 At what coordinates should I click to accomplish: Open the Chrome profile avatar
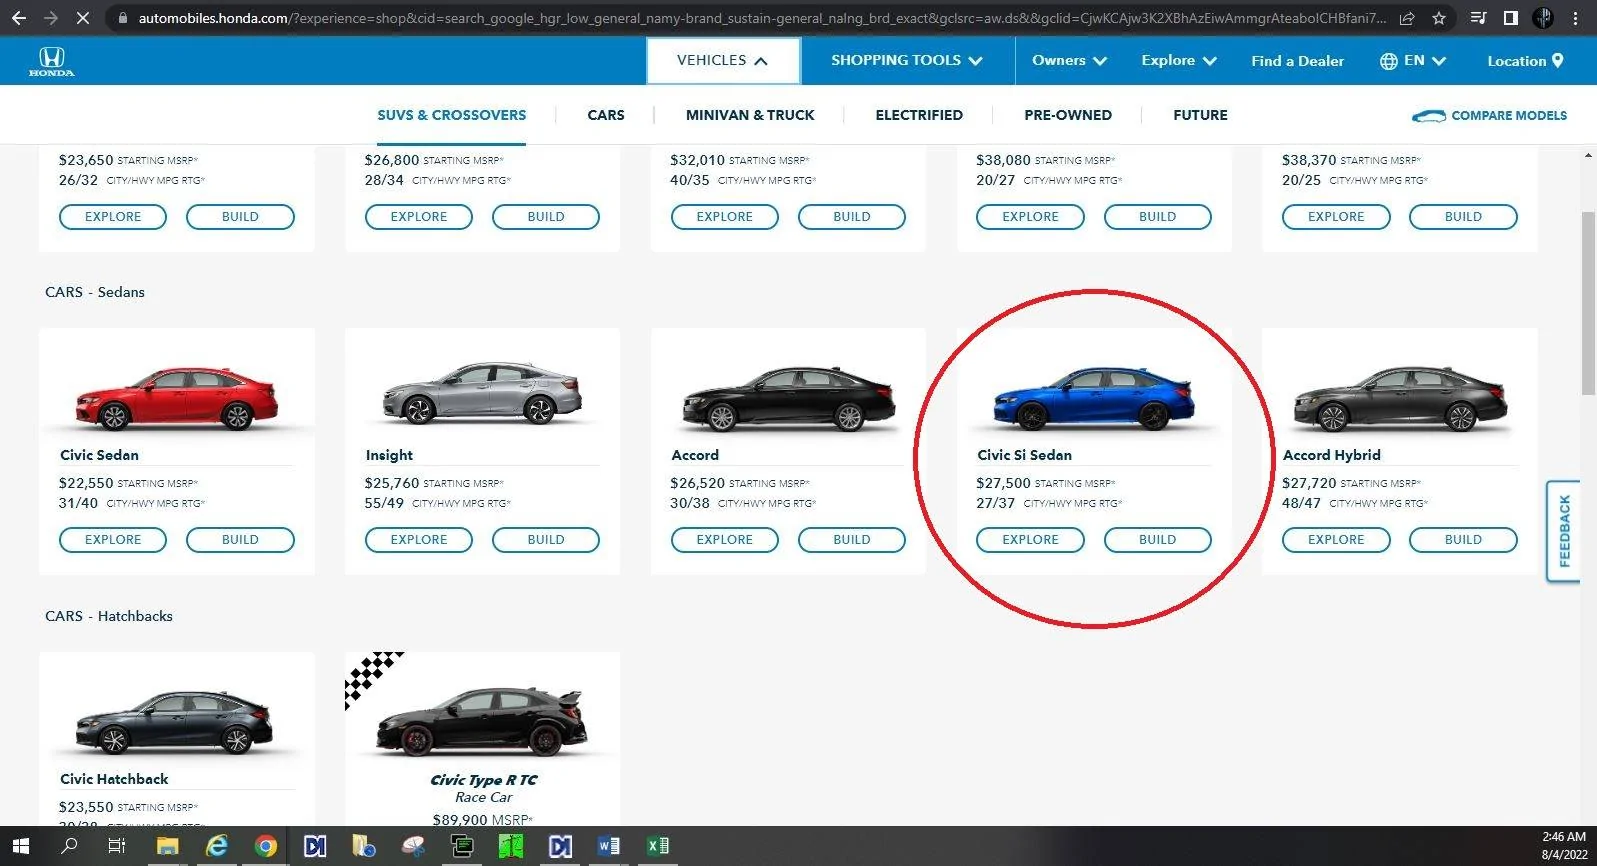1543,18
